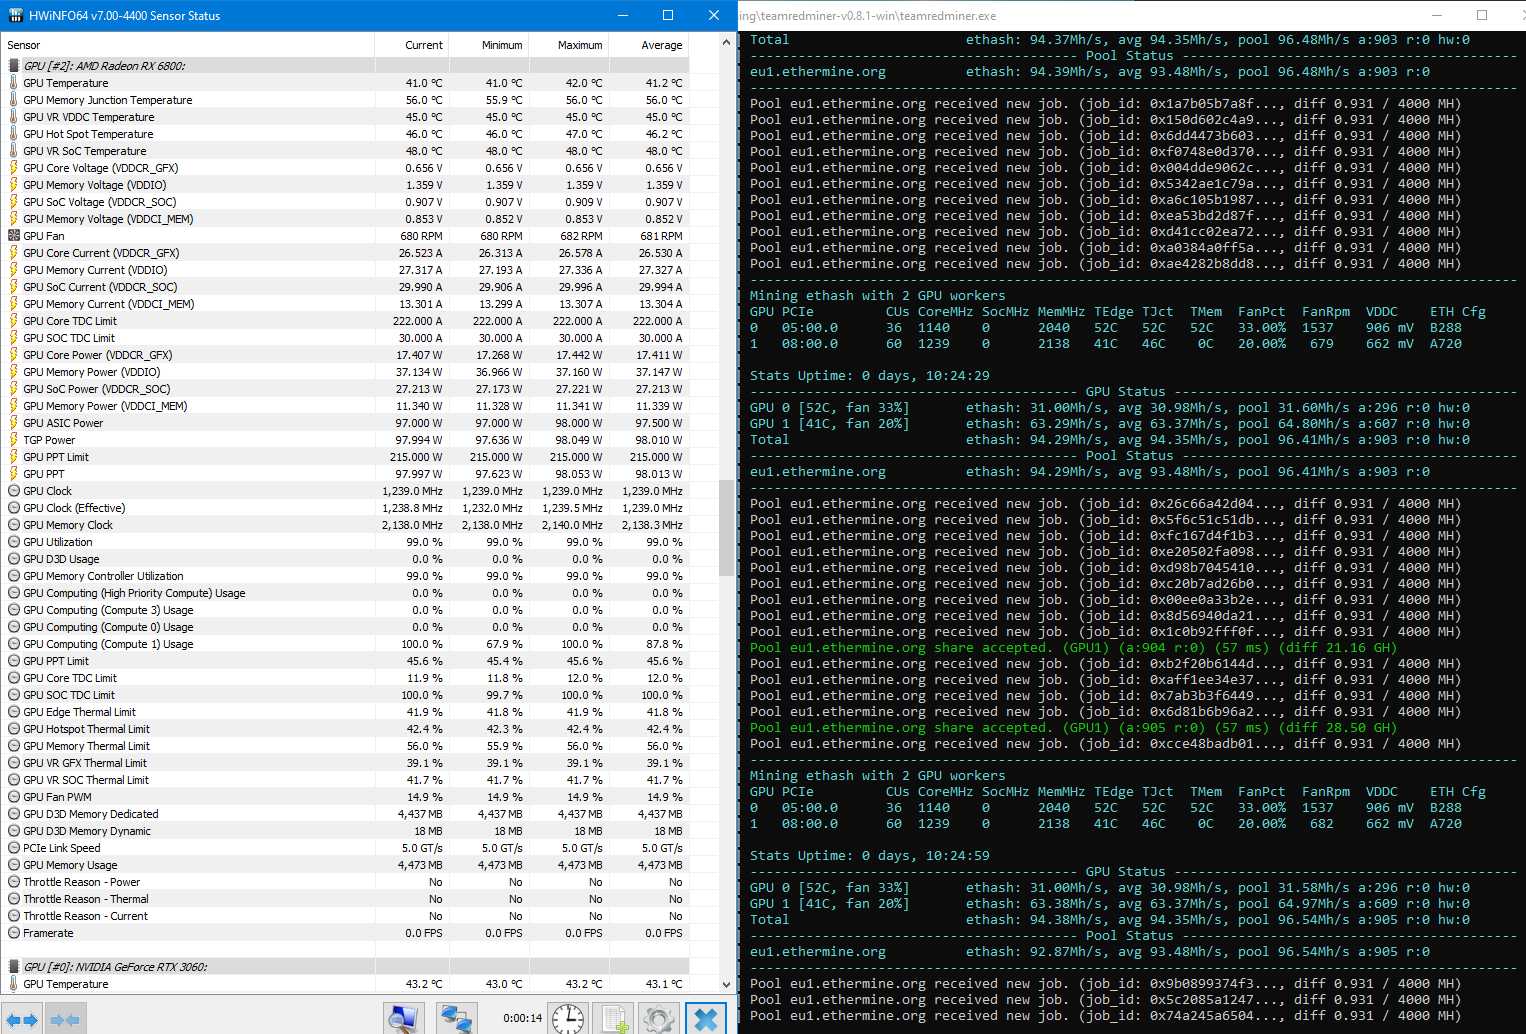1526x1034 pixels.
Task: Select the GPU Clock (Effective) row
Action: coord(345,508)
